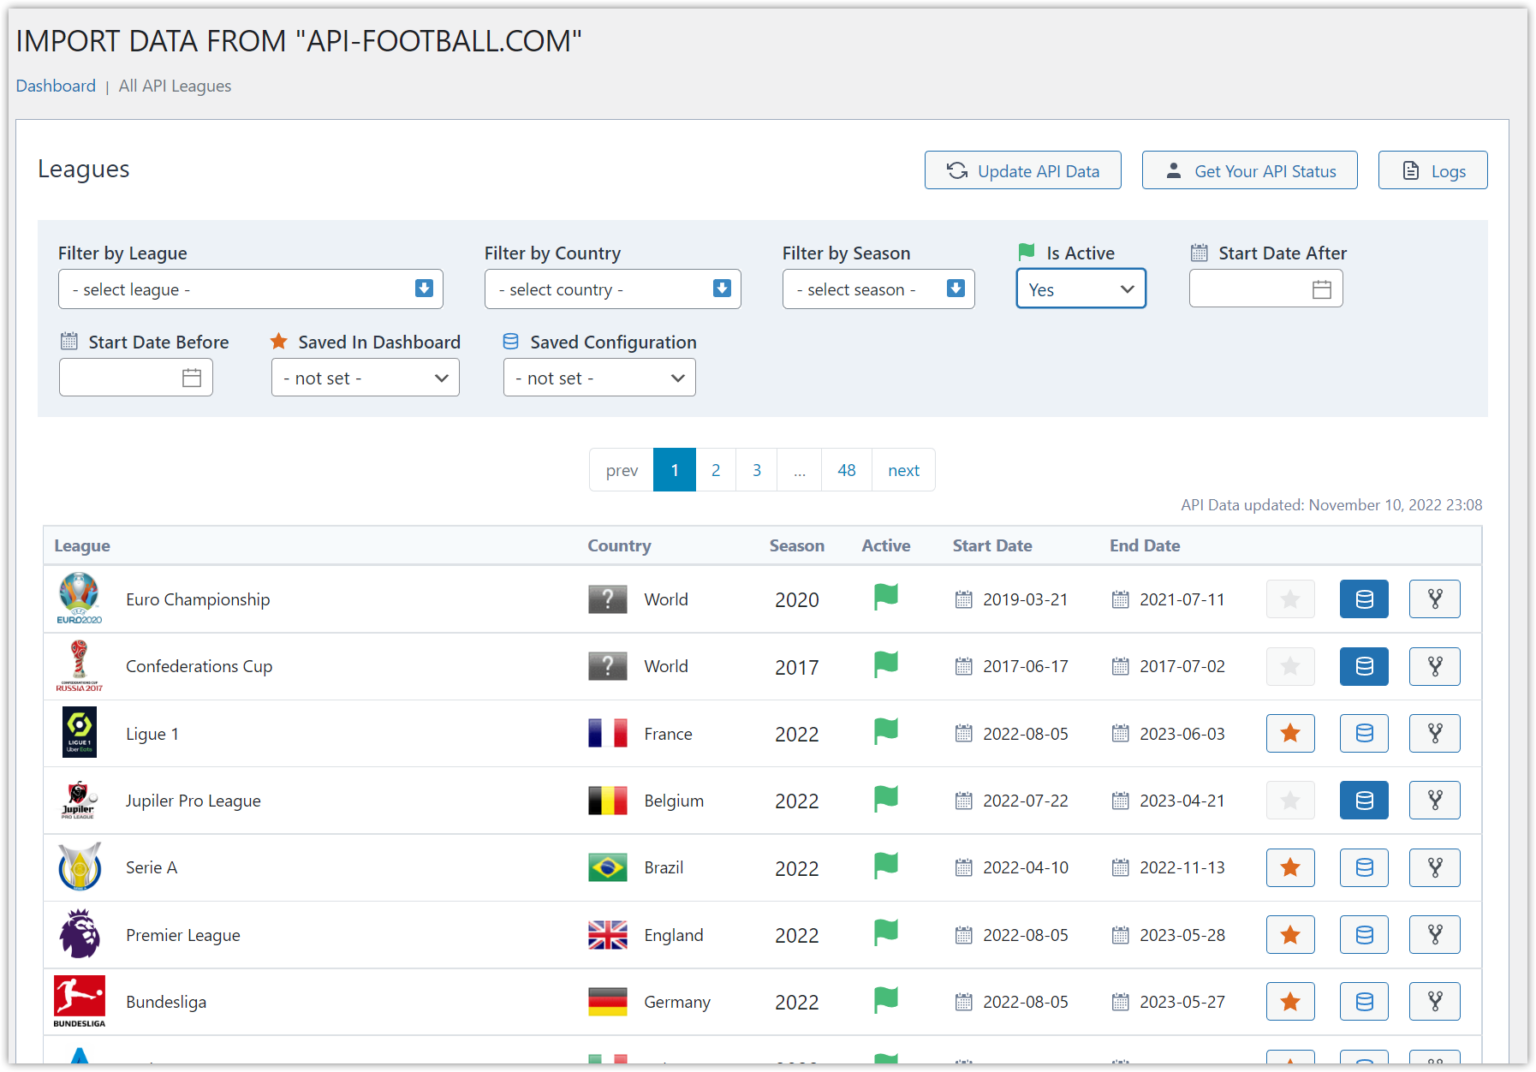This screenshot has width=1536, height=1072.
Task: Open the Filter by Country dropdown
Action: click(x=612, y=288)
